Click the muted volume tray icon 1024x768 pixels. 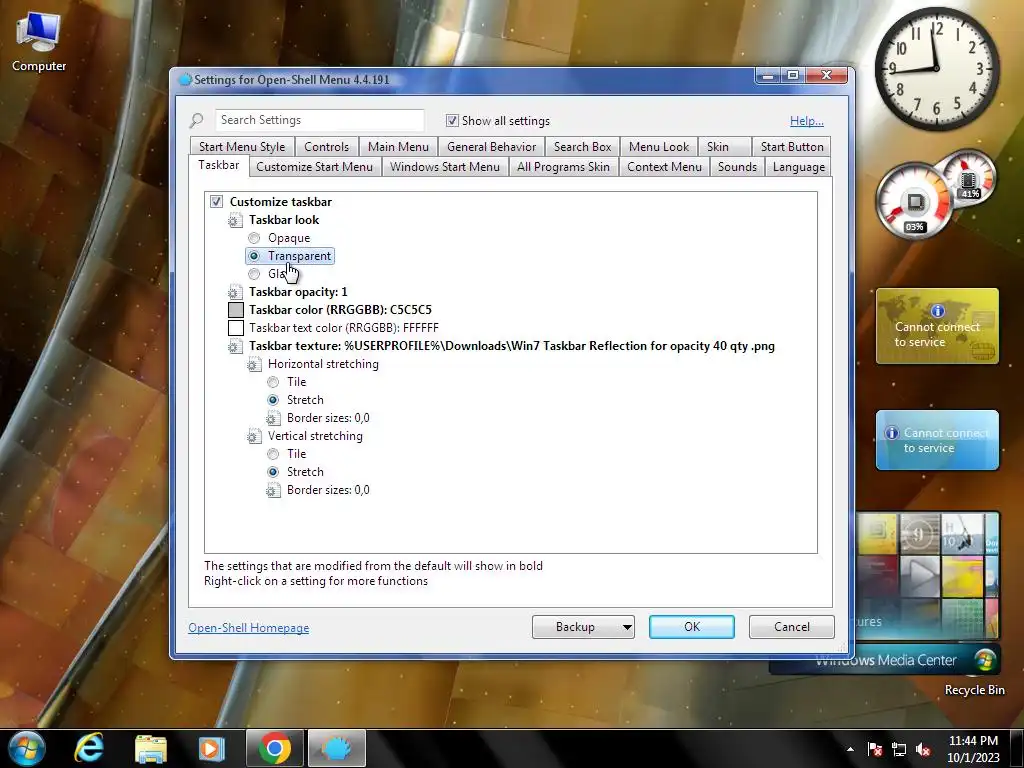click(x=923, y=749)
